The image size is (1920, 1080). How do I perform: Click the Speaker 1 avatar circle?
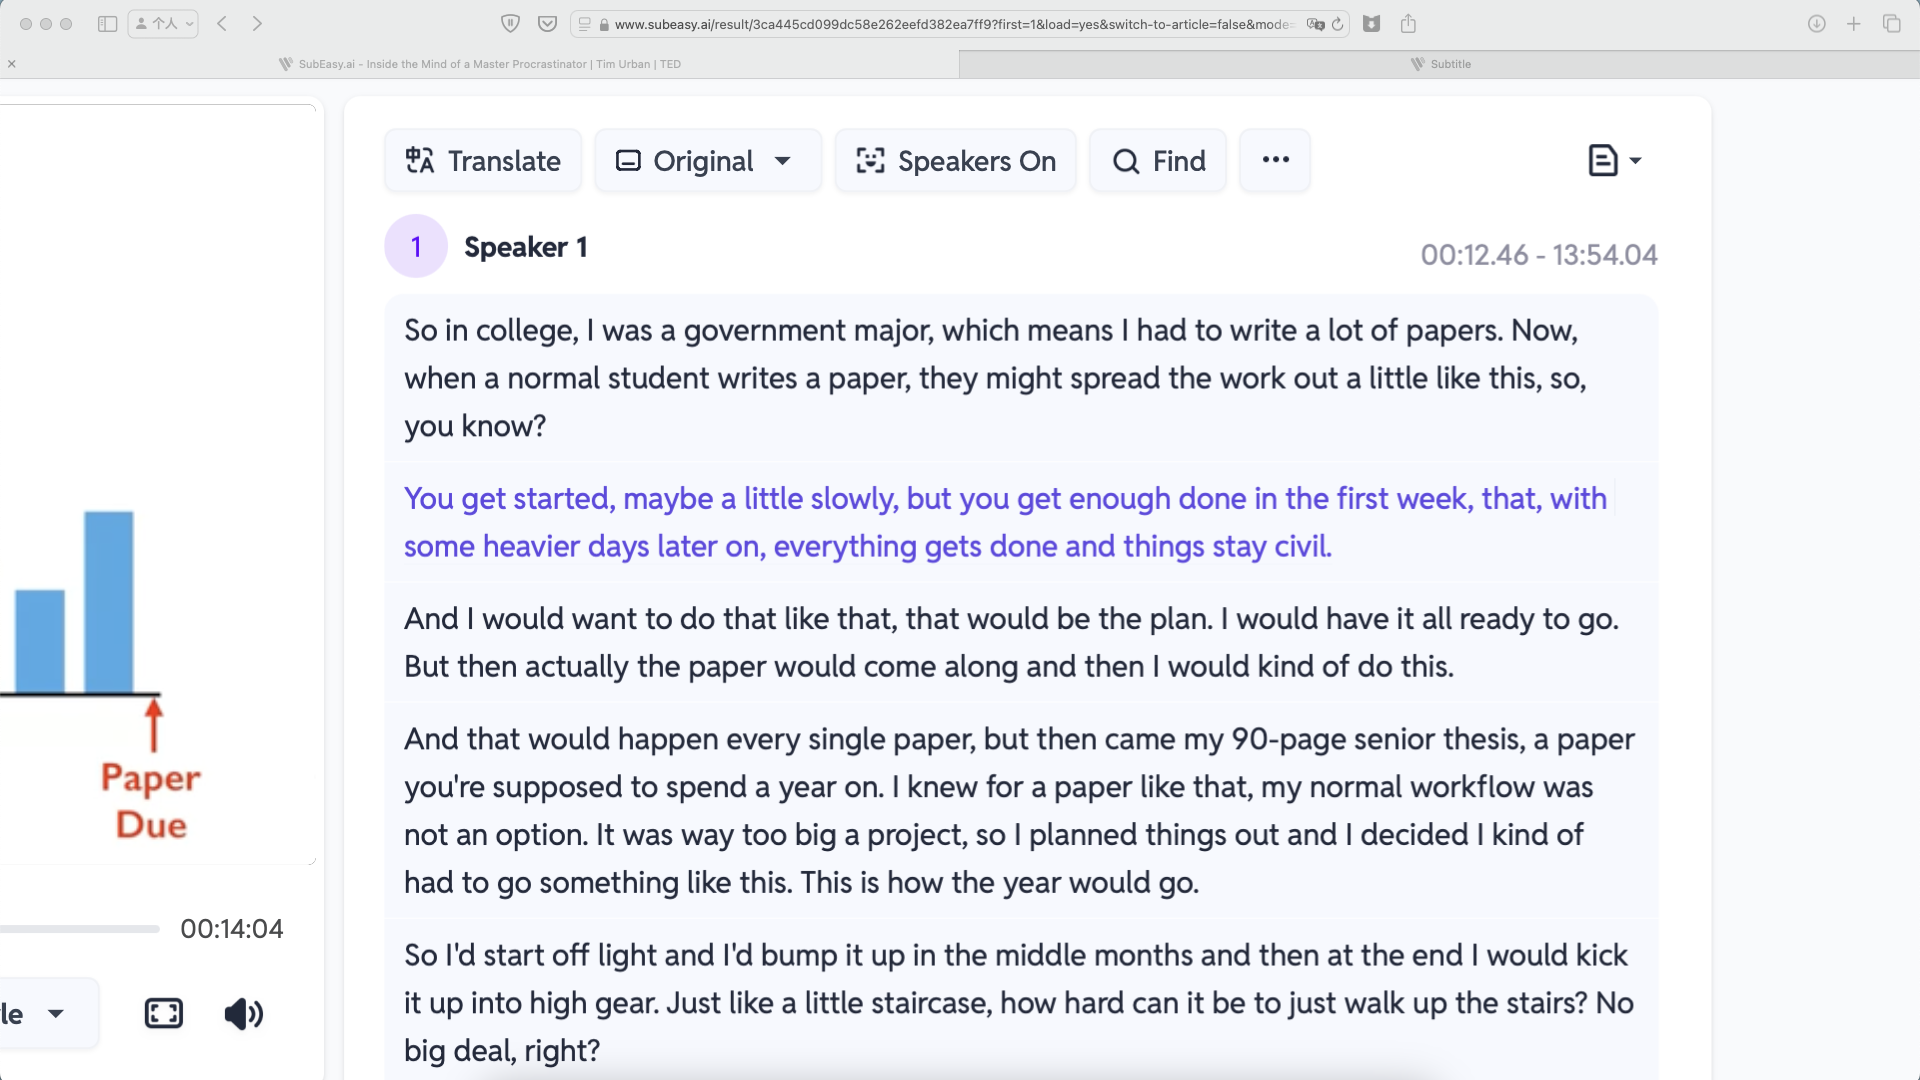click(415, 246)
